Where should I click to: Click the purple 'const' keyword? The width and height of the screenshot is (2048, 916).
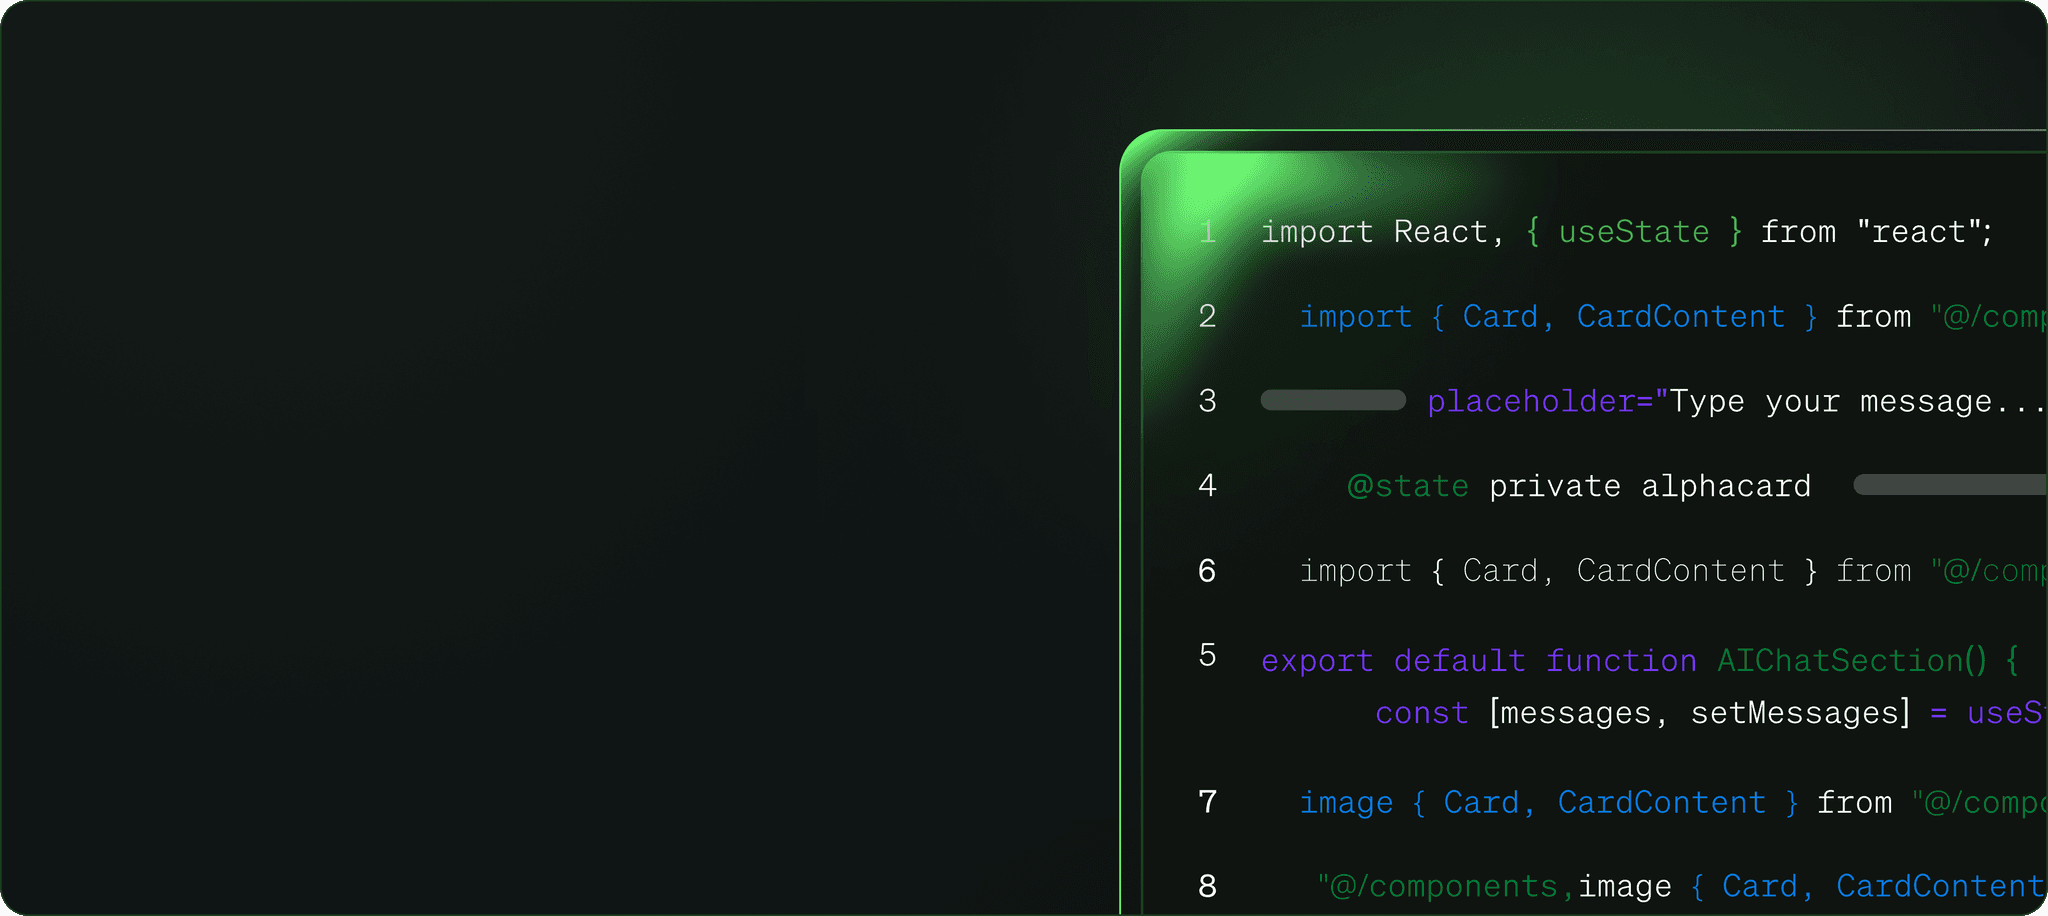pyautogui.click(x=1422, y=713)
